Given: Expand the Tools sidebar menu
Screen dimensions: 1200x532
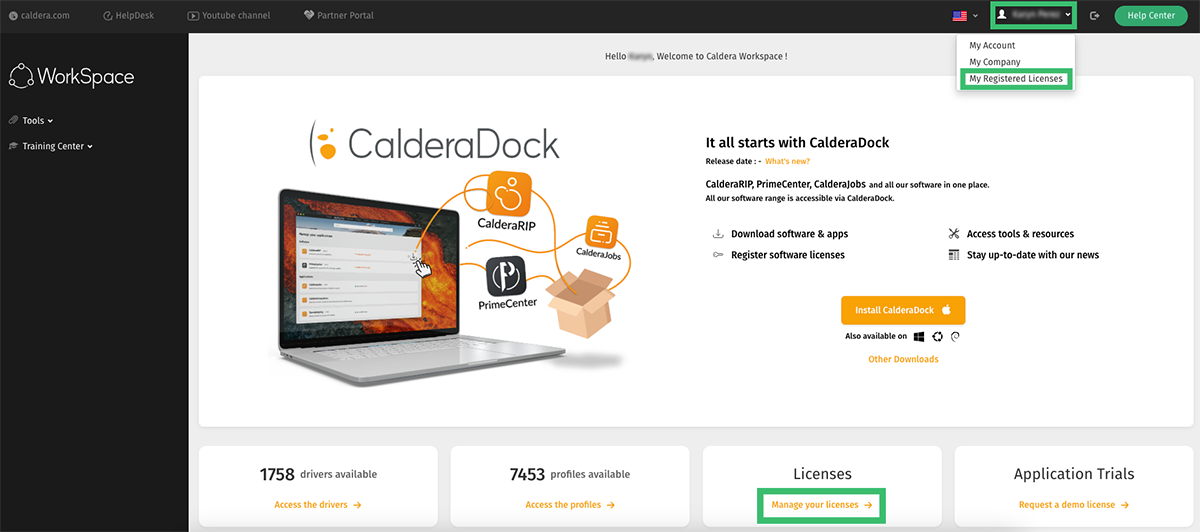Looking at the screenshot, I should click(x=31, y=120).
